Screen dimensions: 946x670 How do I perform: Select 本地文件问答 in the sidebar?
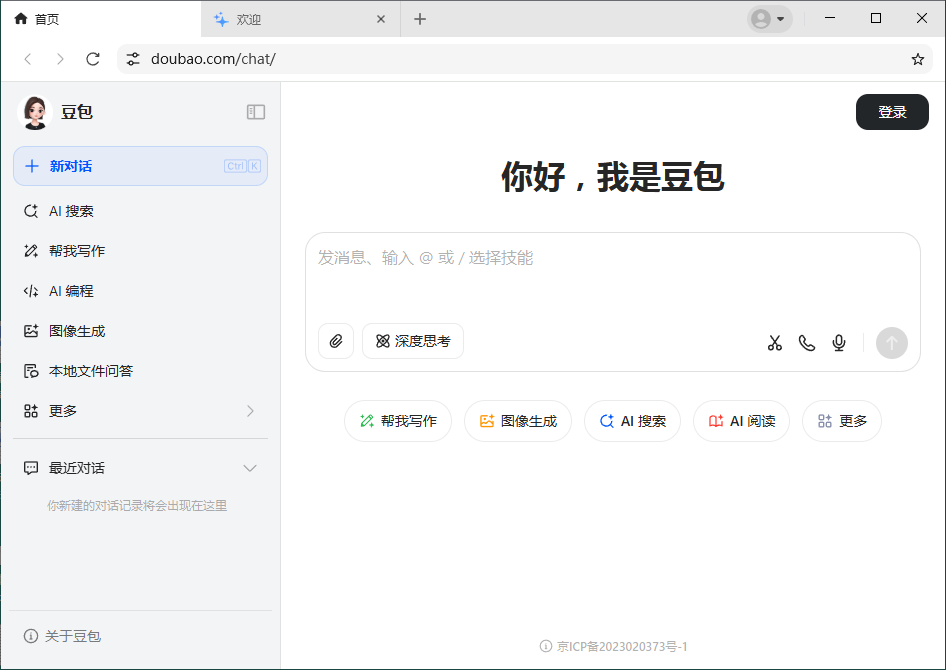pos(90,371)
